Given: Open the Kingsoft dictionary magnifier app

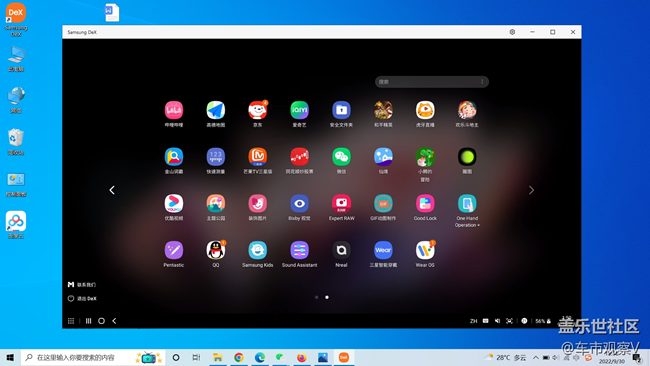Looking at the screenshot, I should 174,157.
